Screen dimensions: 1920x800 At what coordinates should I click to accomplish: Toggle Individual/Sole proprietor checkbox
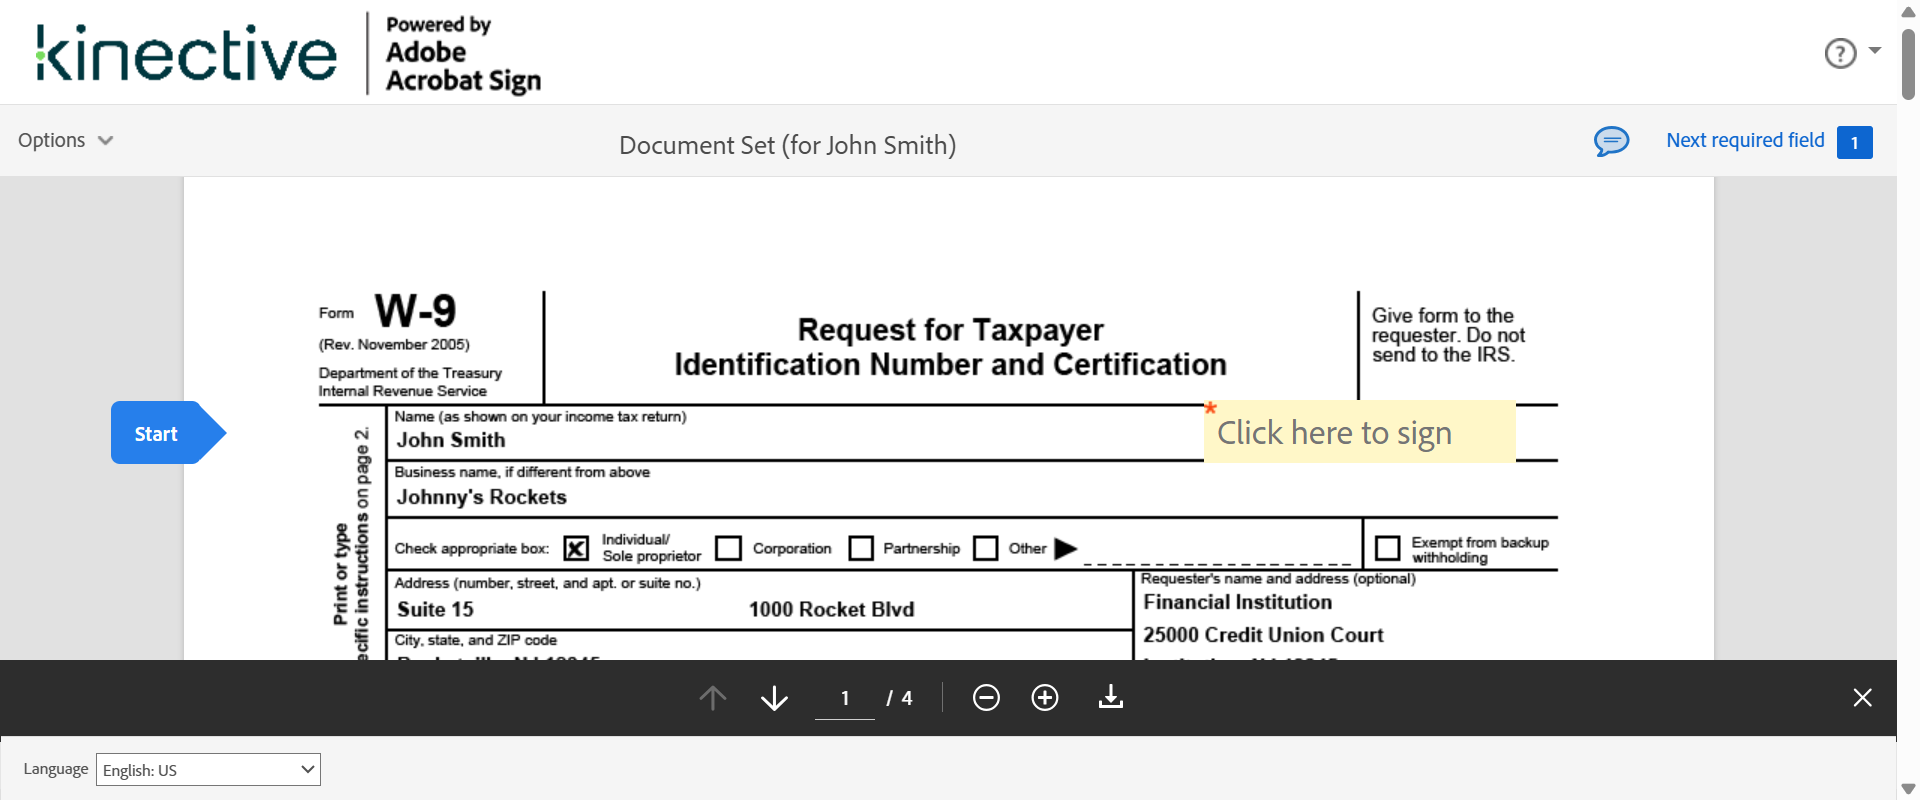[x=576, y=548]
